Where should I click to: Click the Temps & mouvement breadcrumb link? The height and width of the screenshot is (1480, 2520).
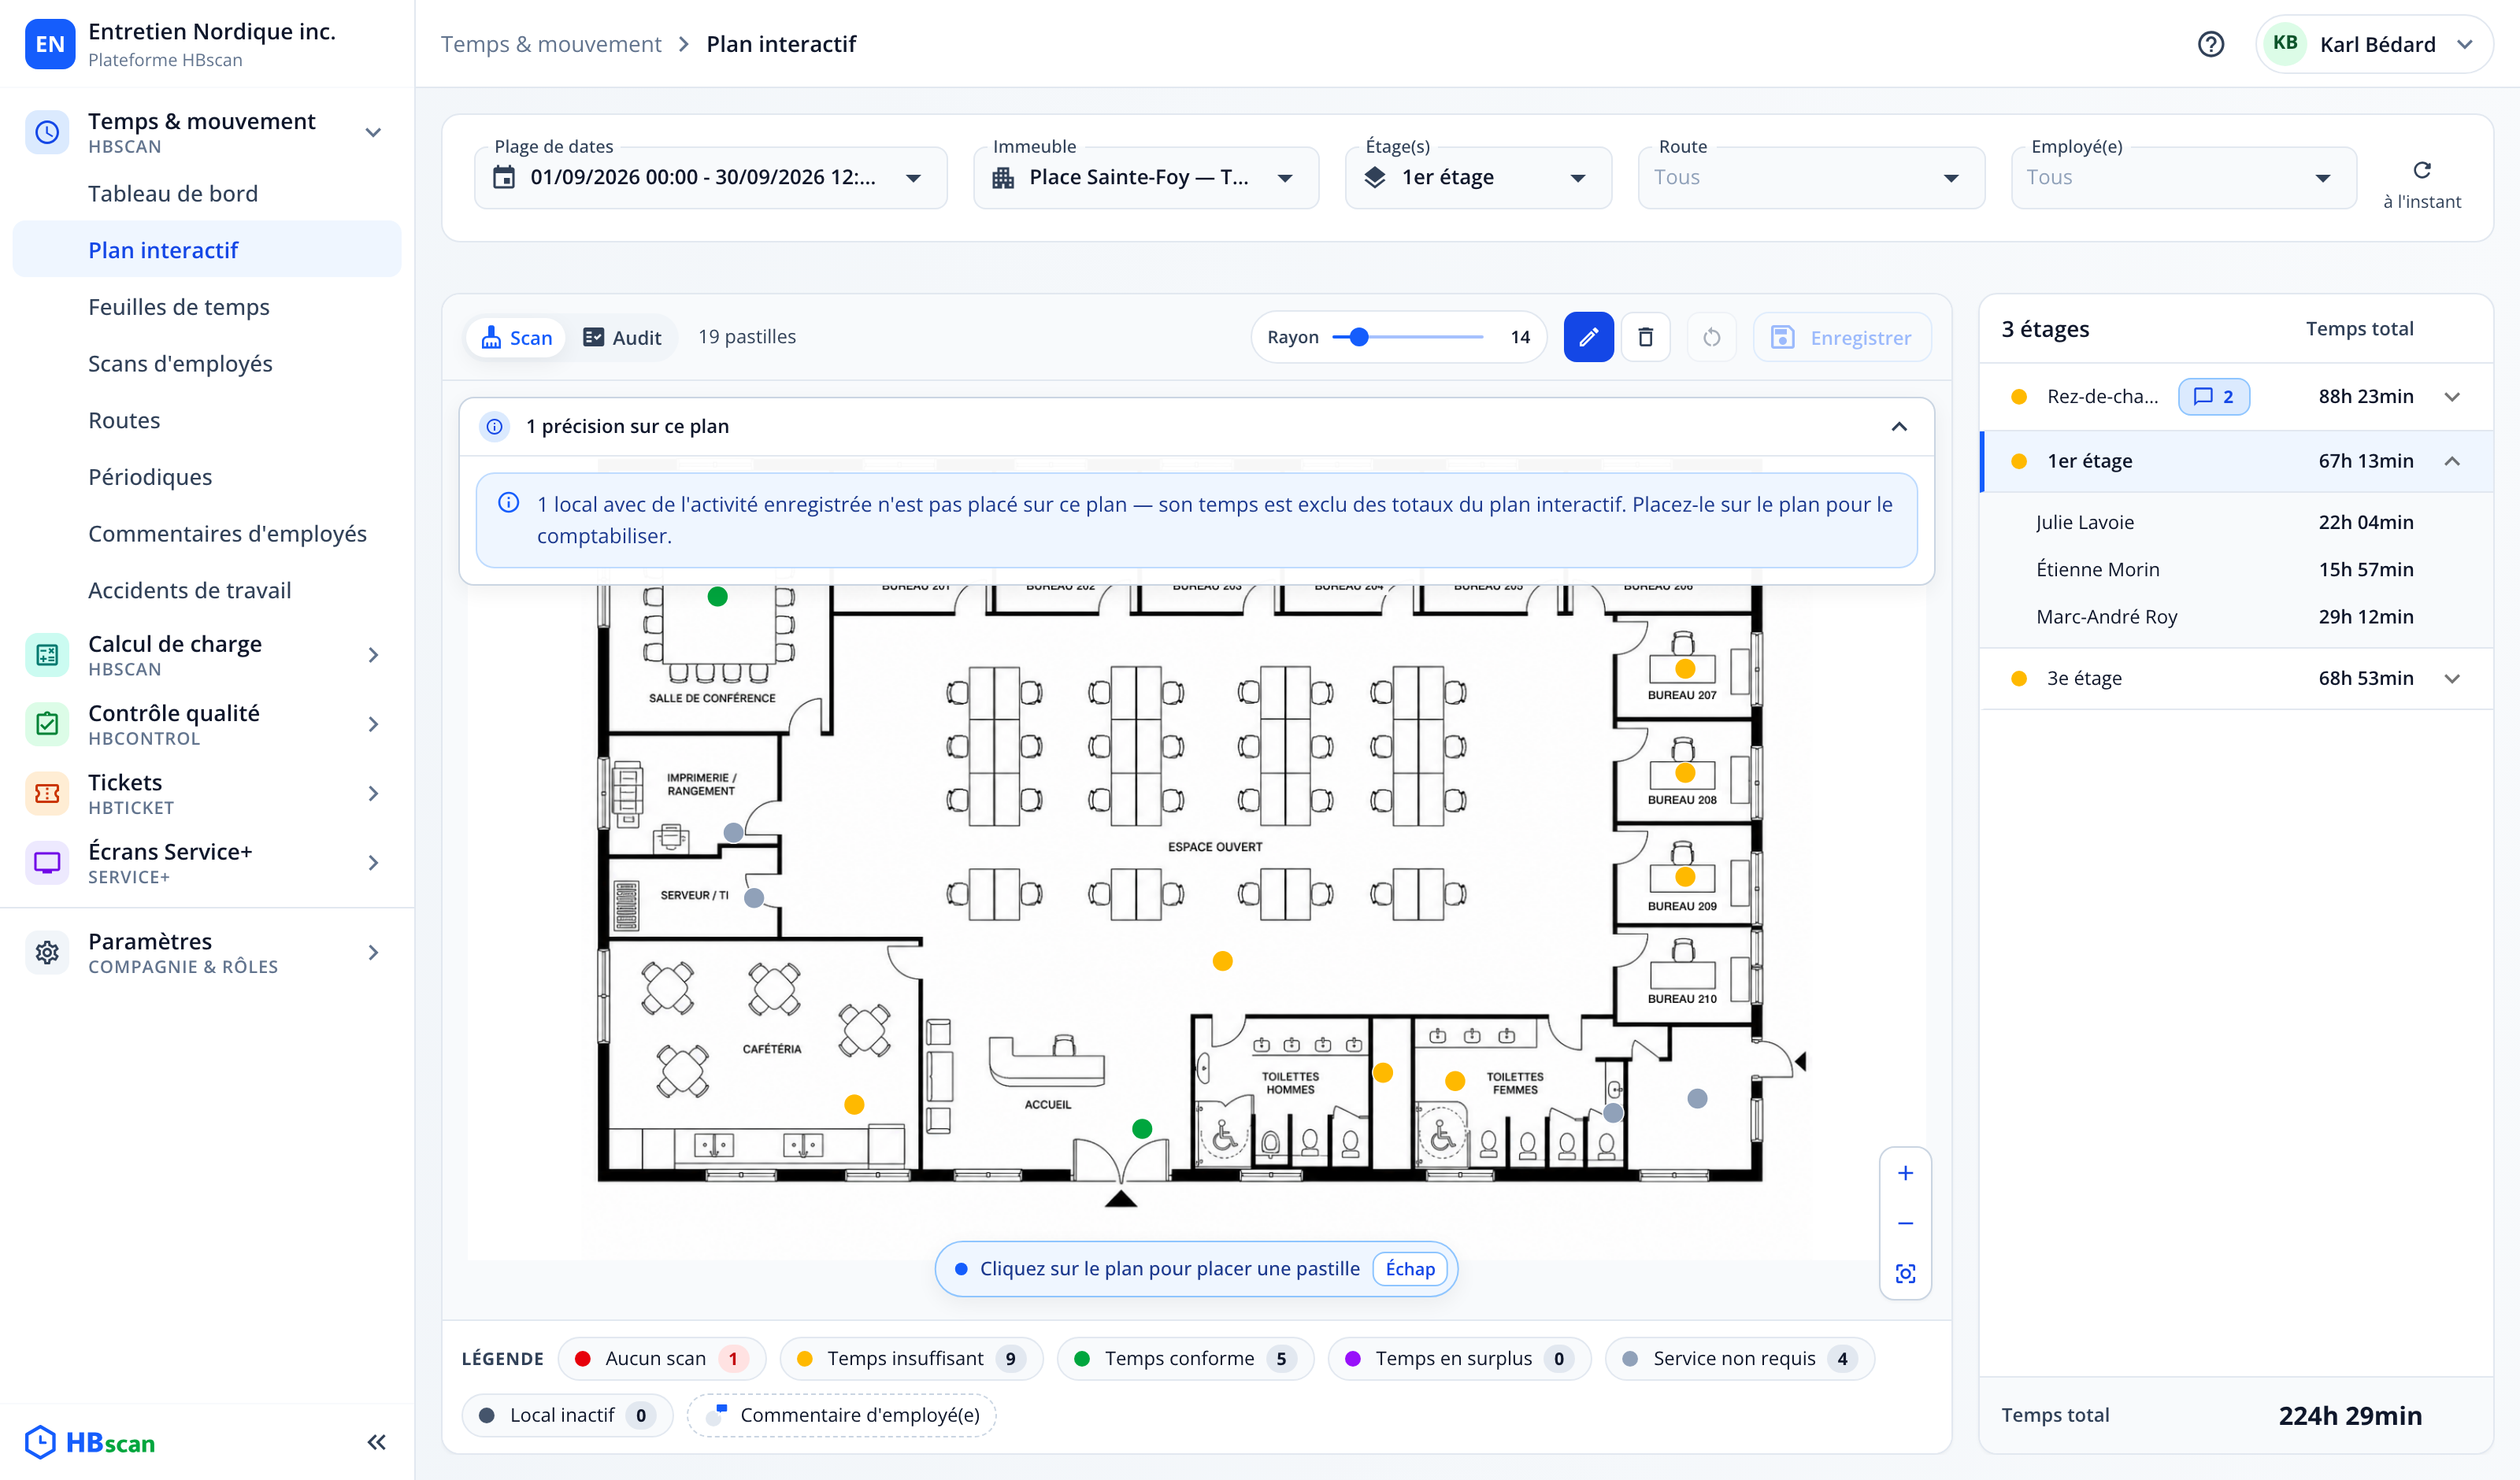pos(551,44)
